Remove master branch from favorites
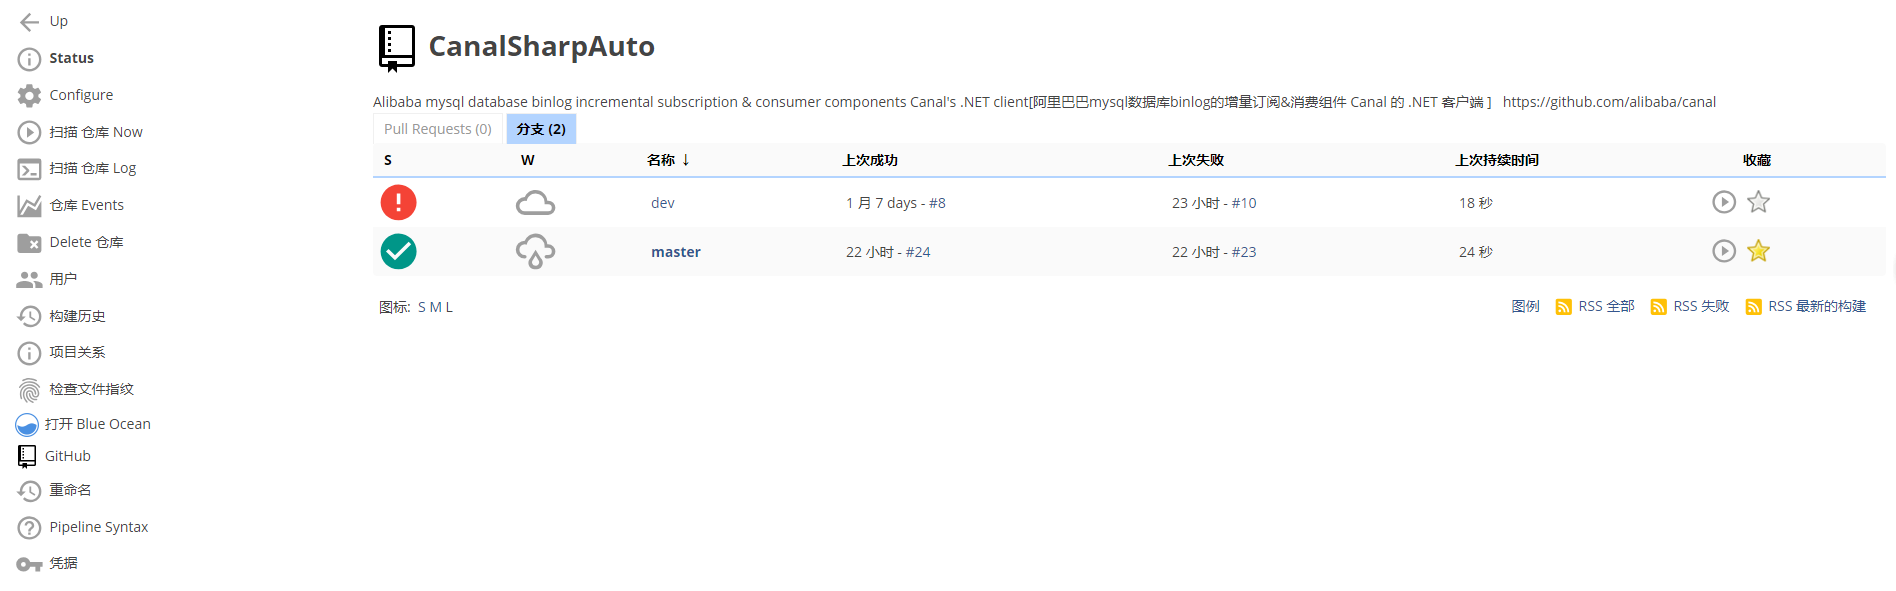The height and width of the screenshot is (591, 1896). 1759,251
